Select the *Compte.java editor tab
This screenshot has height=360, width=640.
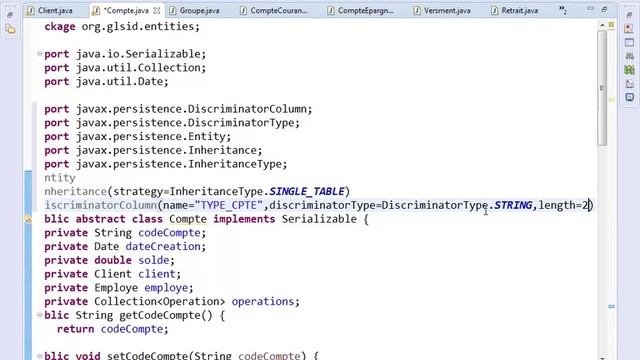click(x=126, y=11)
